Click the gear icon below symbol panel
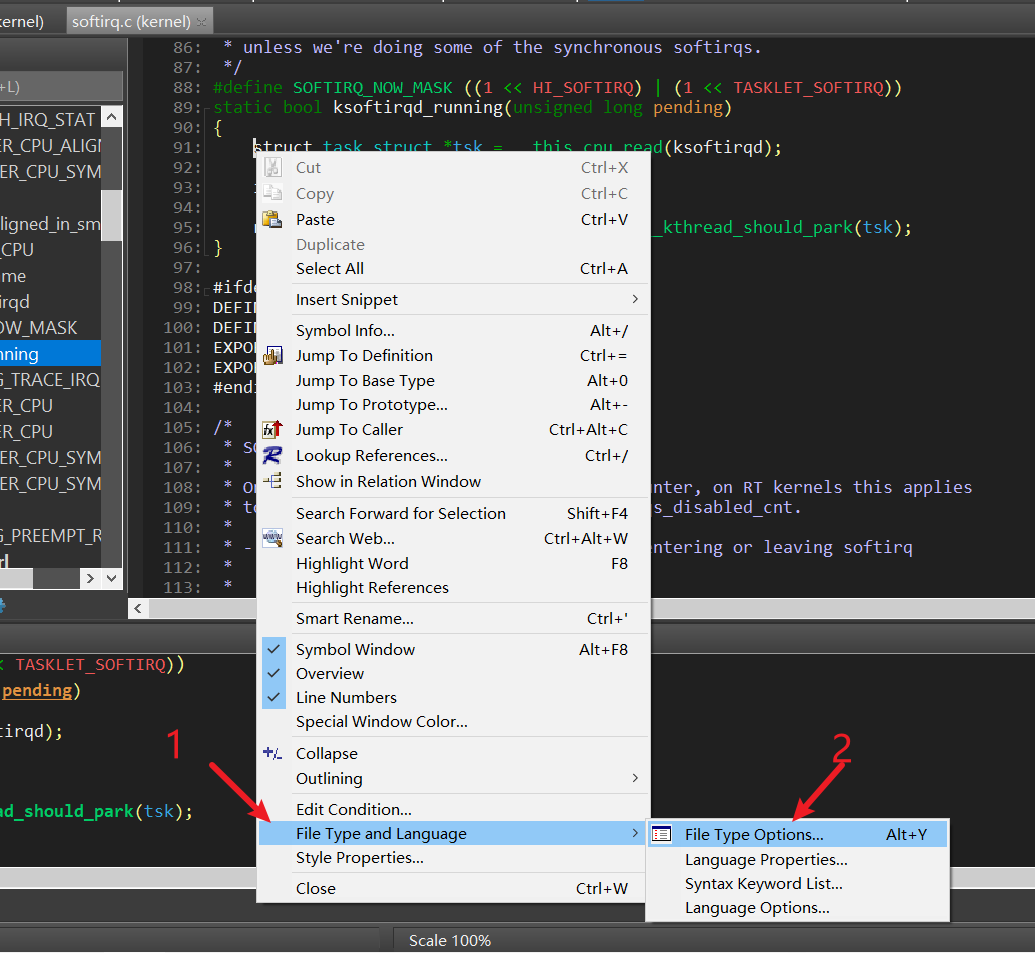The width and height of the screenshot is (1035, 953). pyautogui.click(x=2, y=605)
